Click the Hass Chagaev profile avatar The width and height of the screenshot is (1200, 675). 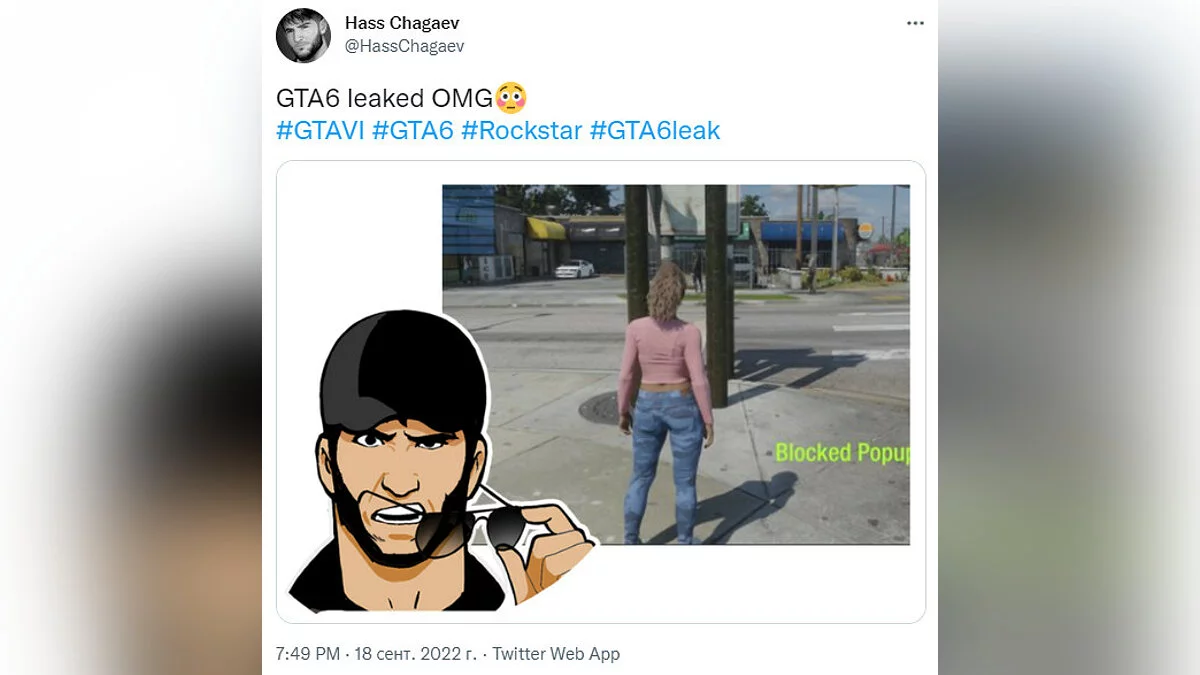[x=303, y=35]
